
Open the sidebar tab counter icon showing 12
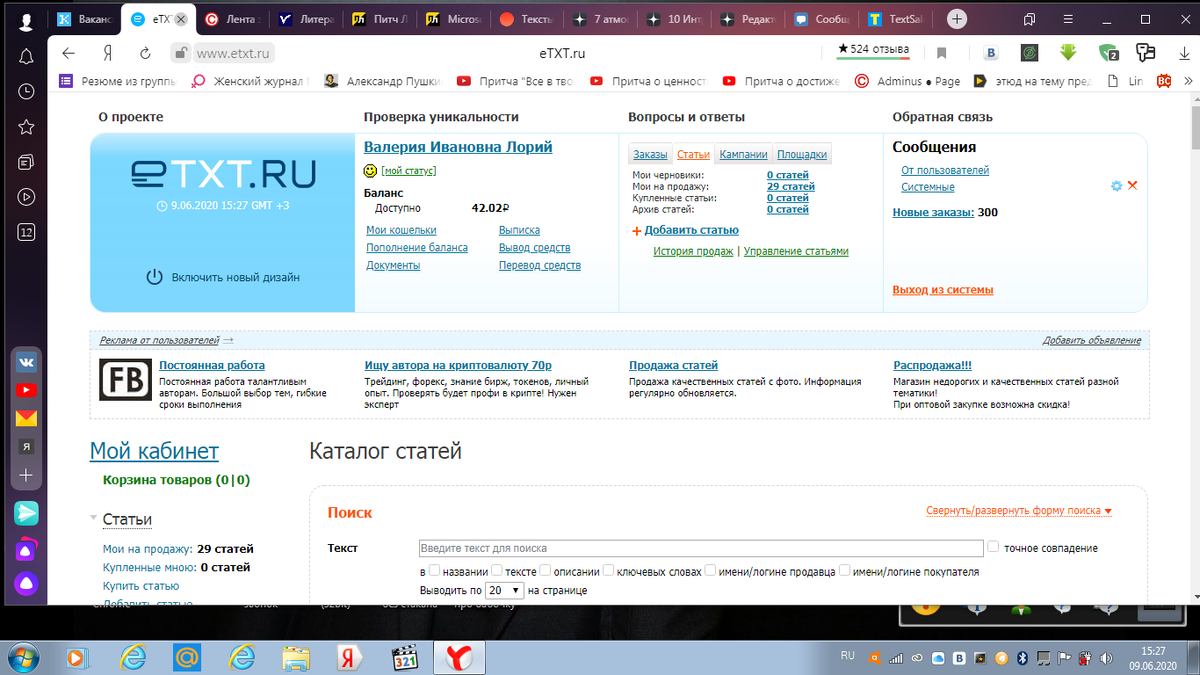[x=26, y=232]
